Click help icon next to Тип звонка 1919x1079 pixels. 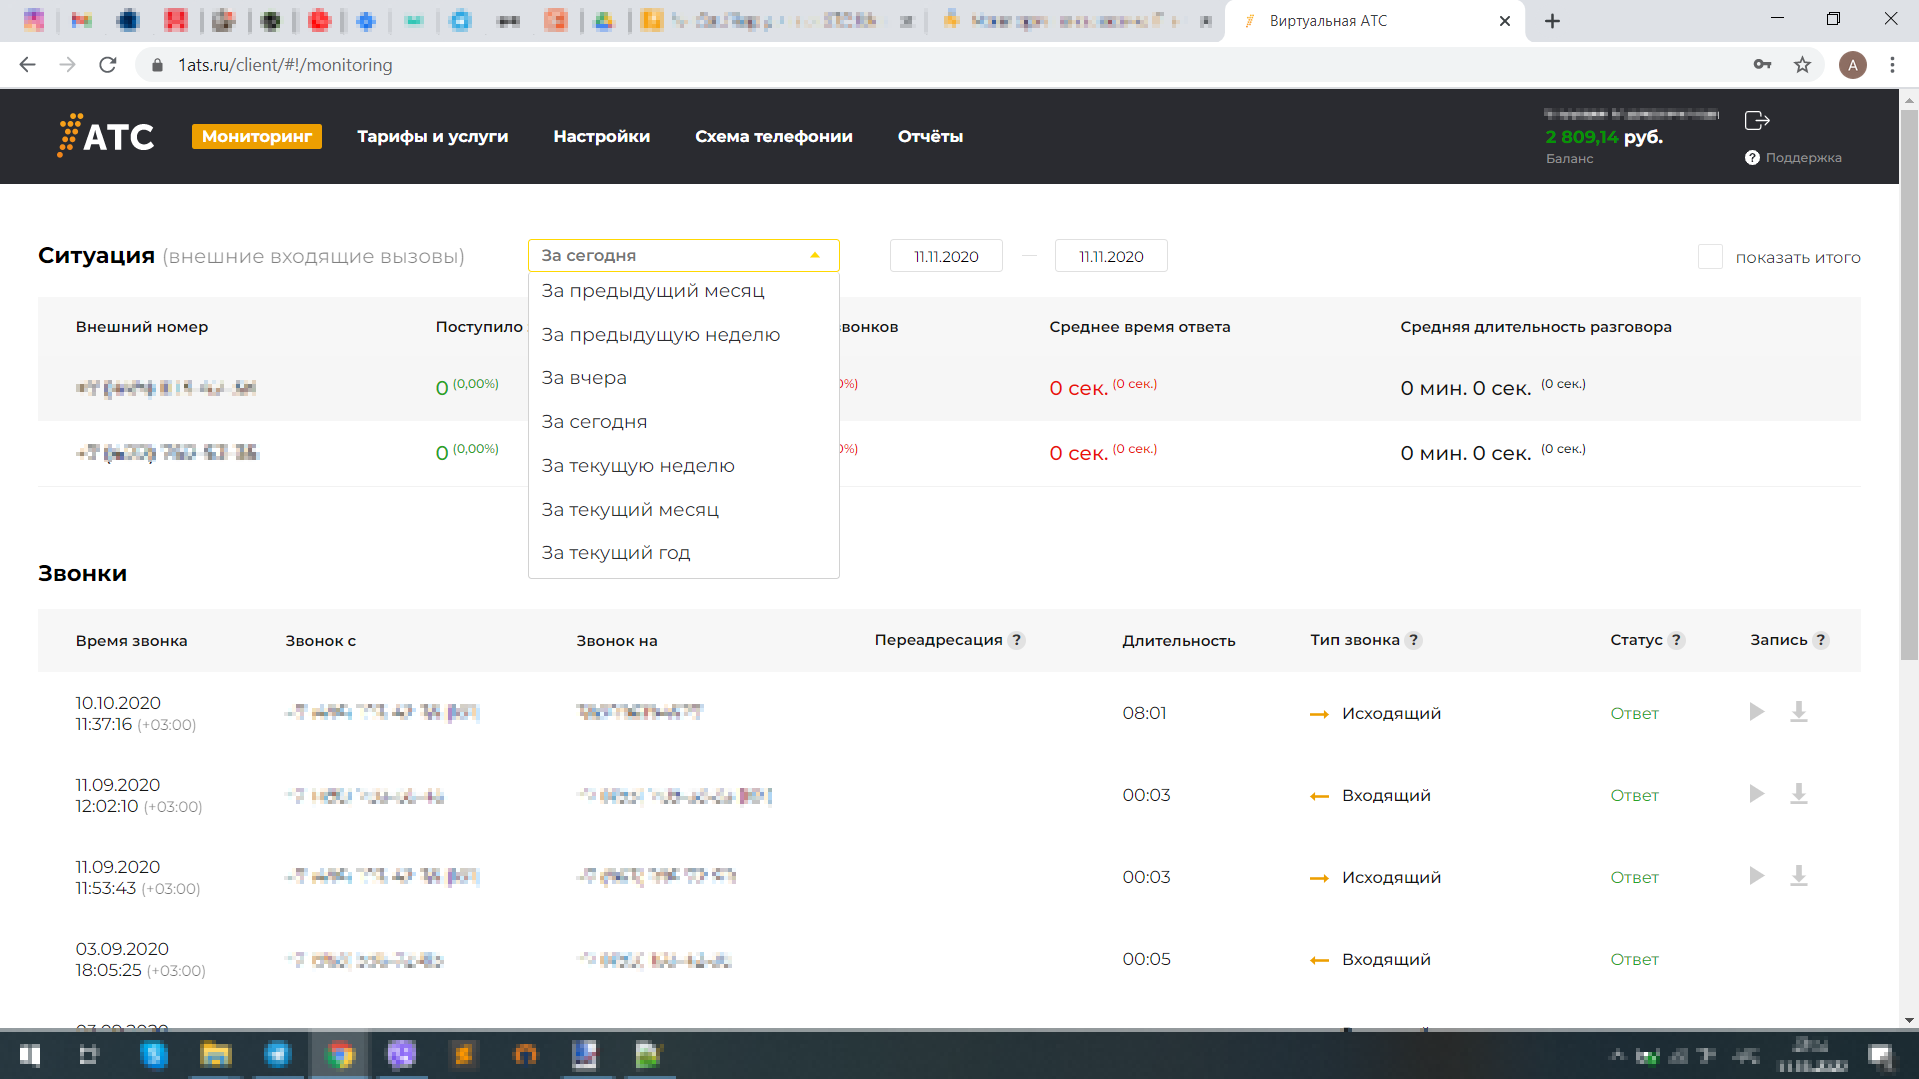coord(1413,640)
